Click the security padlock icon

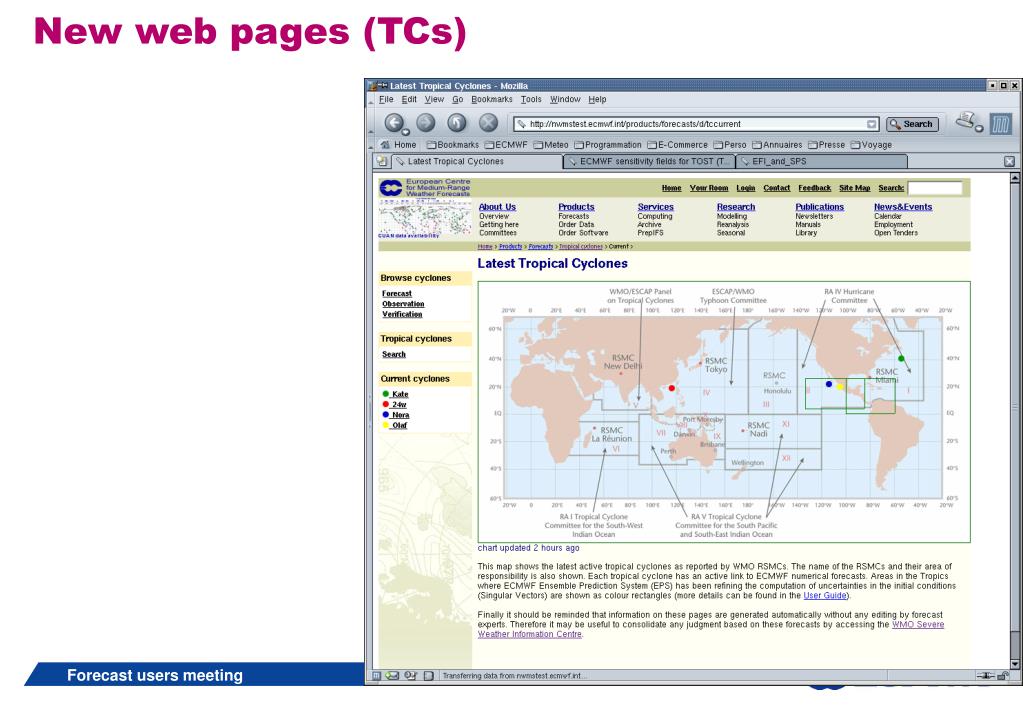(x=1003, y=676)
